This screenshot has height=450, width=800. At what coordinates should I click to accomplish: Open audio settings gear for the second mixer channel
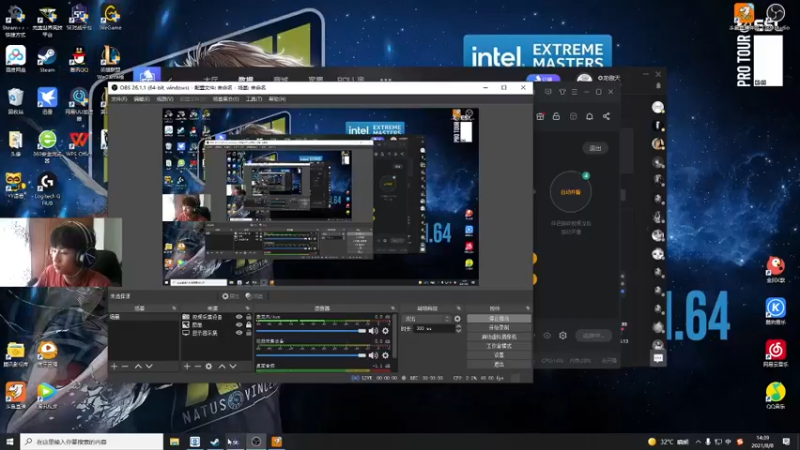pos(385,355)
